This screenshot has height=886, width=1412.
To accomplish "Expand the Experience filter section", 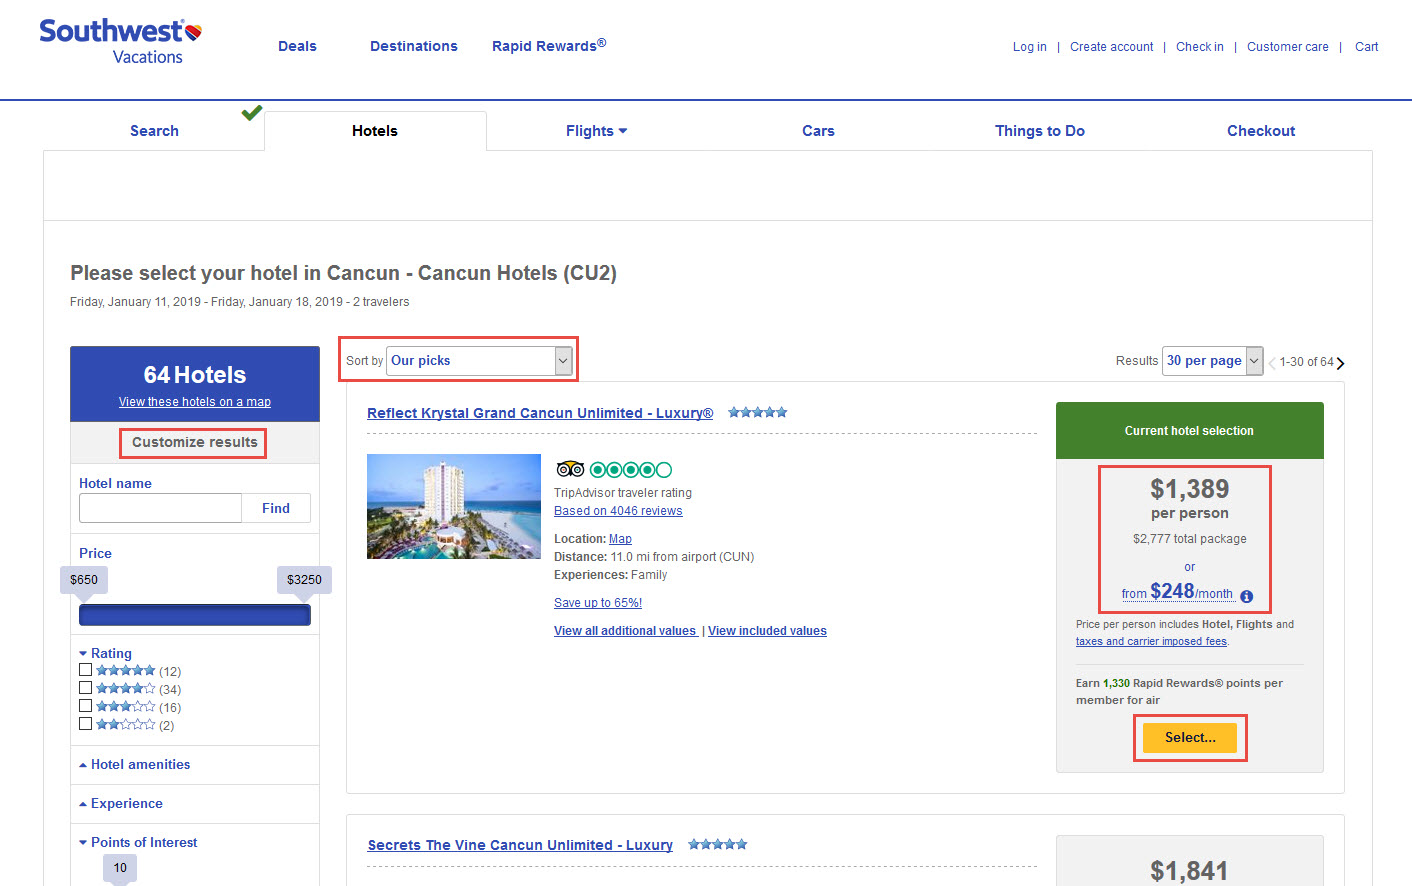I will point(121,803).
